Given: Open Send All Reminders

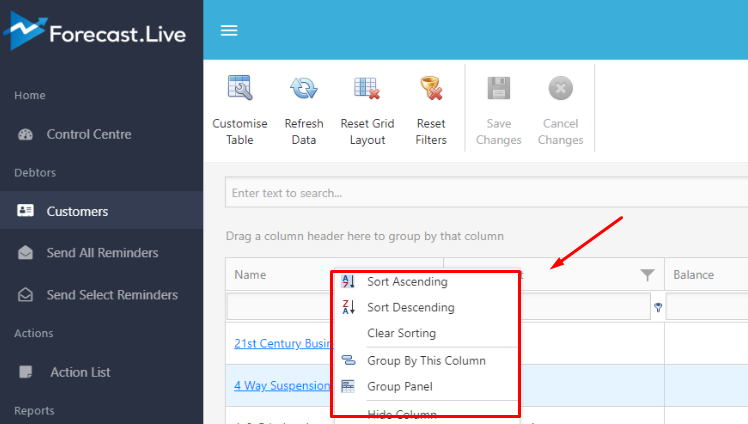Looking at the screenshot, I should (x=101, y=253).
